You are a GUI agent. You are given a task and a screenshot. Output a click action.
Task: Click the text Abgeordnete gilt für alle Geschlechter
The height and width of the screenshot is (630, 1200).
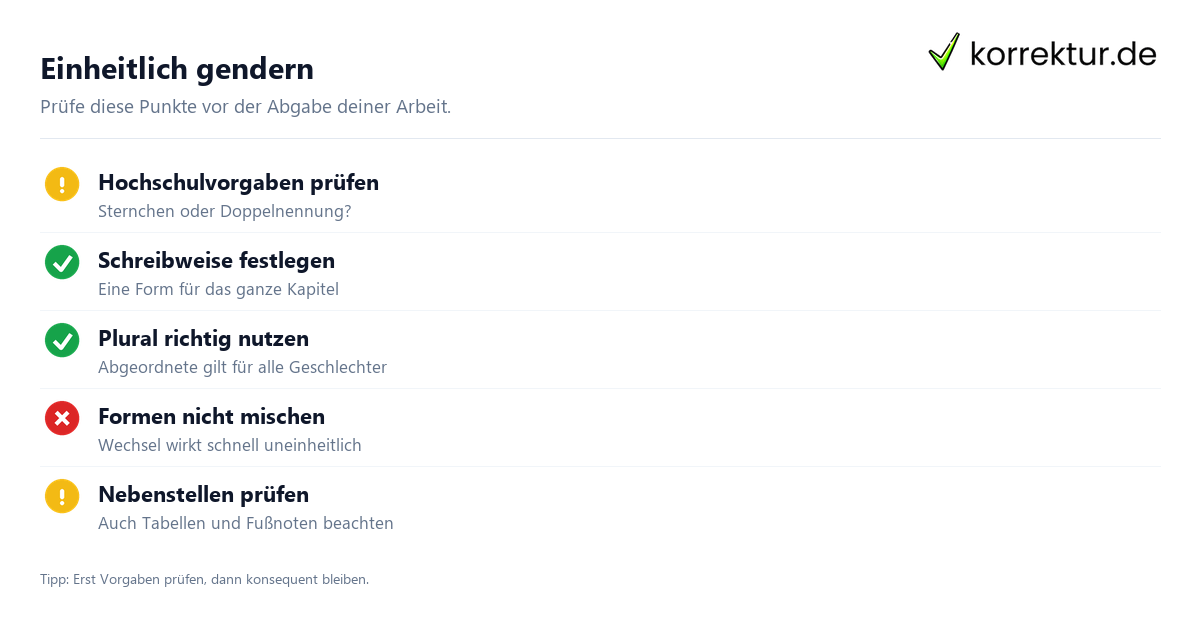pyautogui.click(x=242, y=368)
